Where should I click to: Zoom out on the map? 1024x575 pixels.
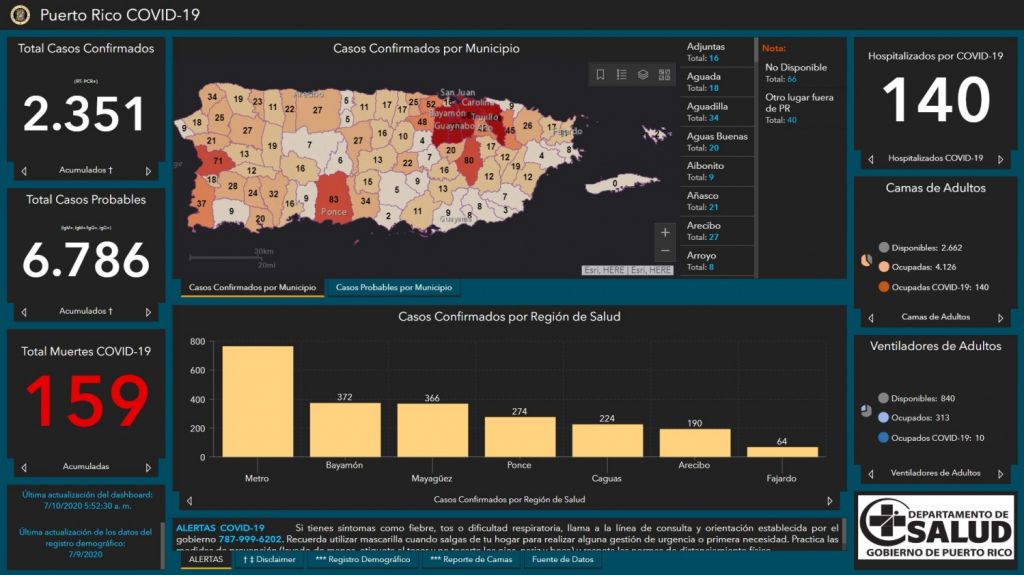(x=665, y=251)
